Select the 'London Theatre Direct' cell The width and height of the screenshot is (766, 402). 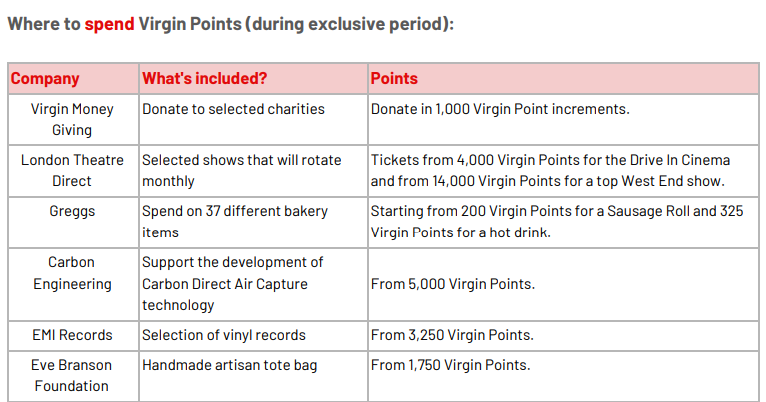pyautogui.click(x=72, y=170)
